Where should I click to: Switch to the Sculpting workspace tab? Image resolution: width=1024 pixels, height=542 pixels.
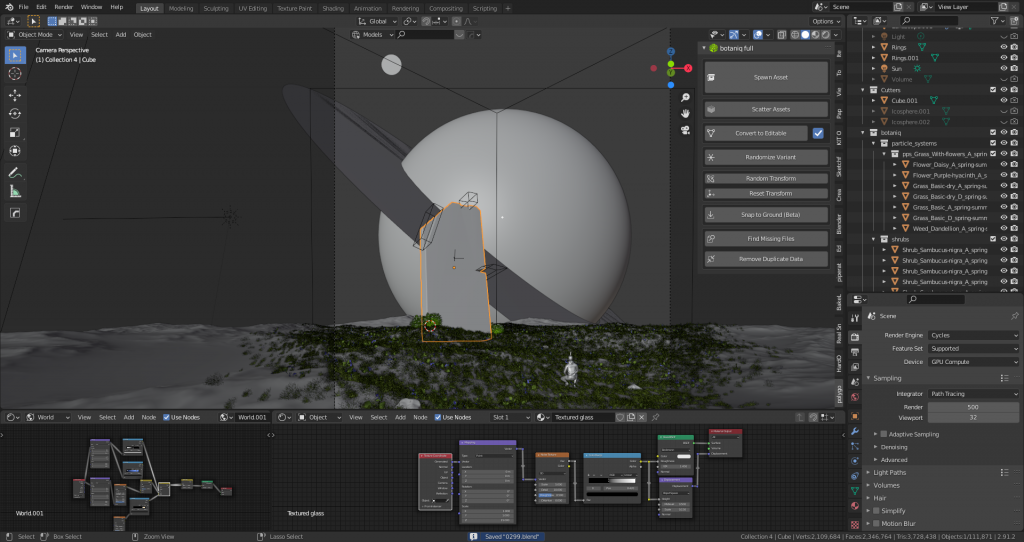(216, 8)
